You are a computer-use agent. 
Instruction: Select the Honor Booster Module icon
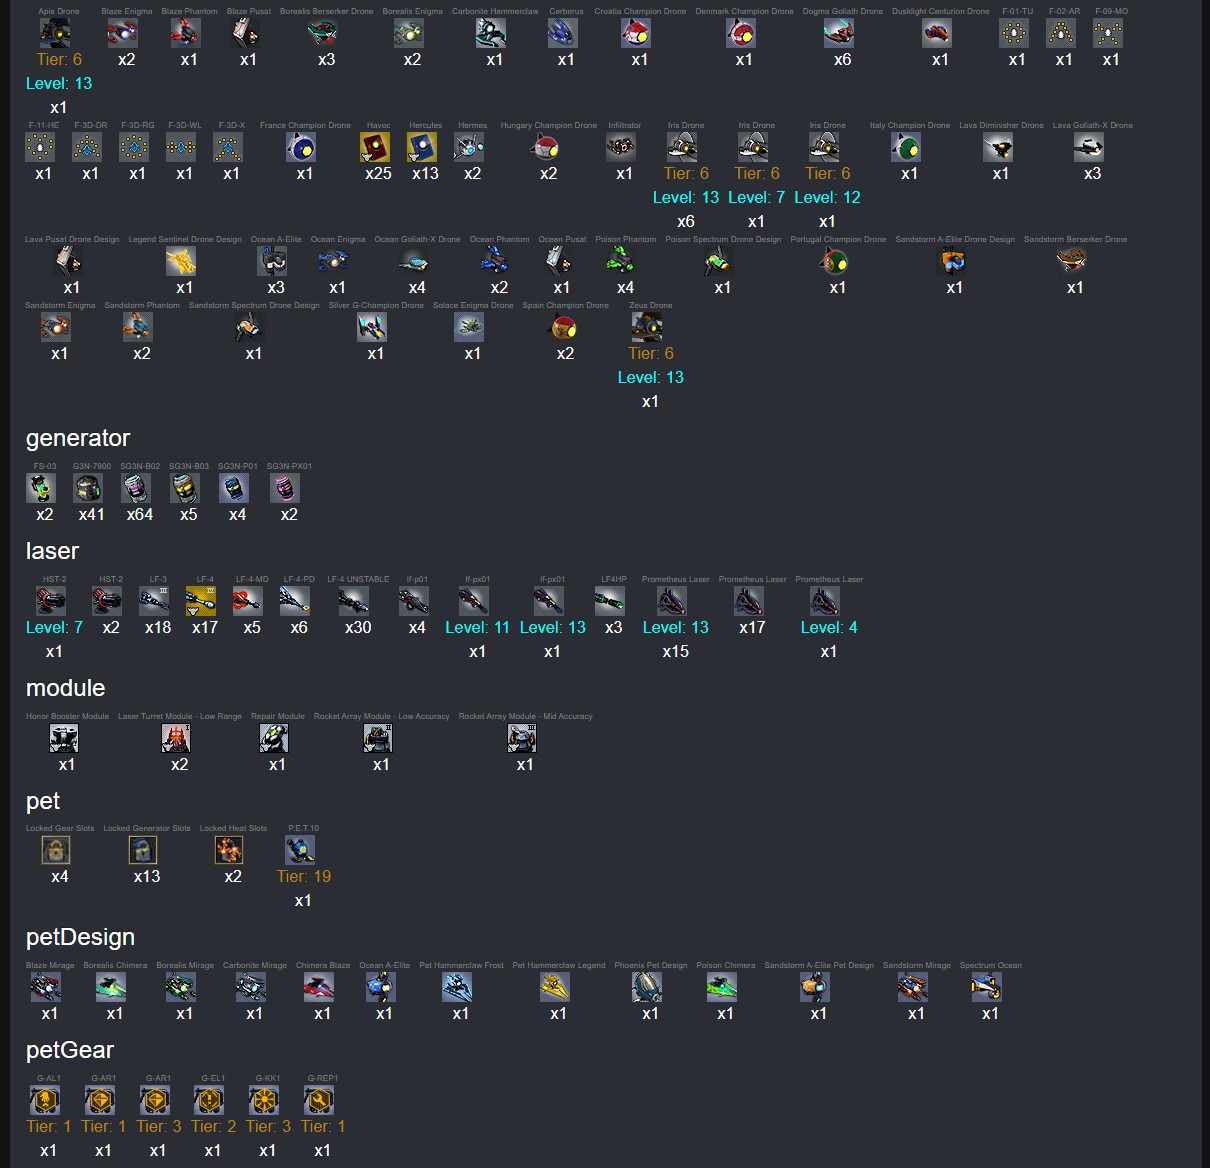pyautogui.click(x=64, y=739)
